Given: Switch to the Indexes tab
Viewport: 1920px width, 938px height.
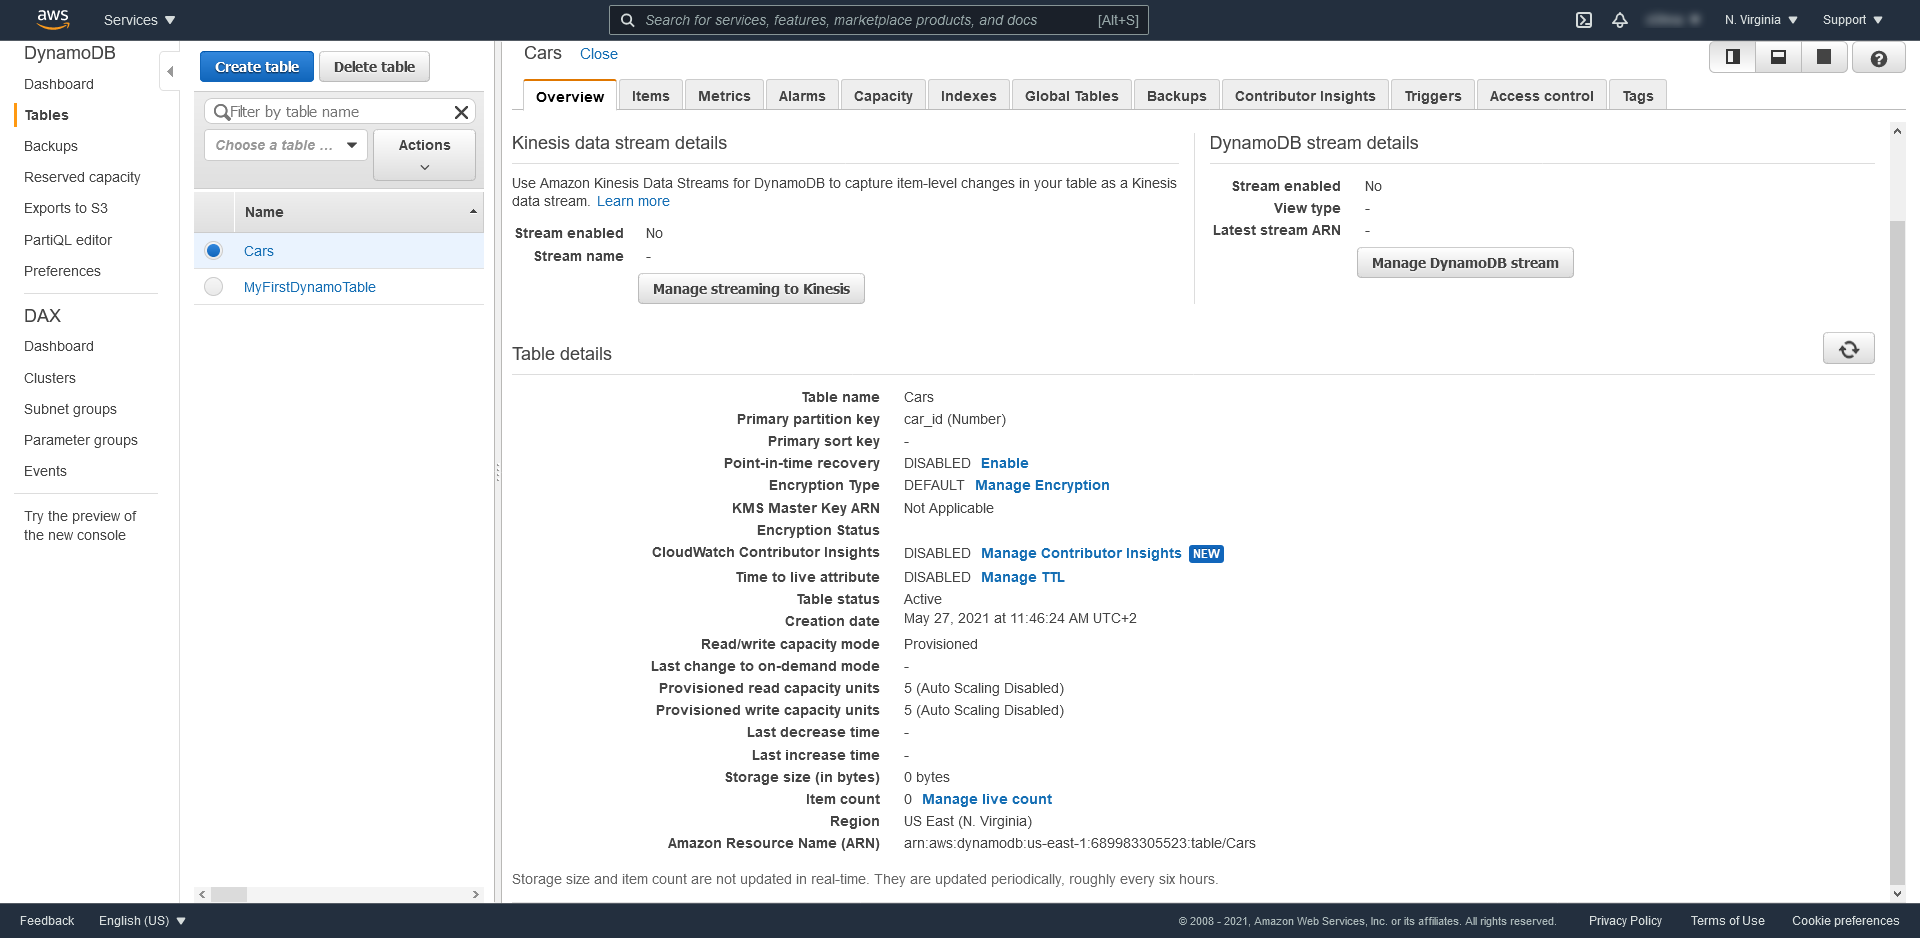Looking at the screenshot, I should point(969,96).
